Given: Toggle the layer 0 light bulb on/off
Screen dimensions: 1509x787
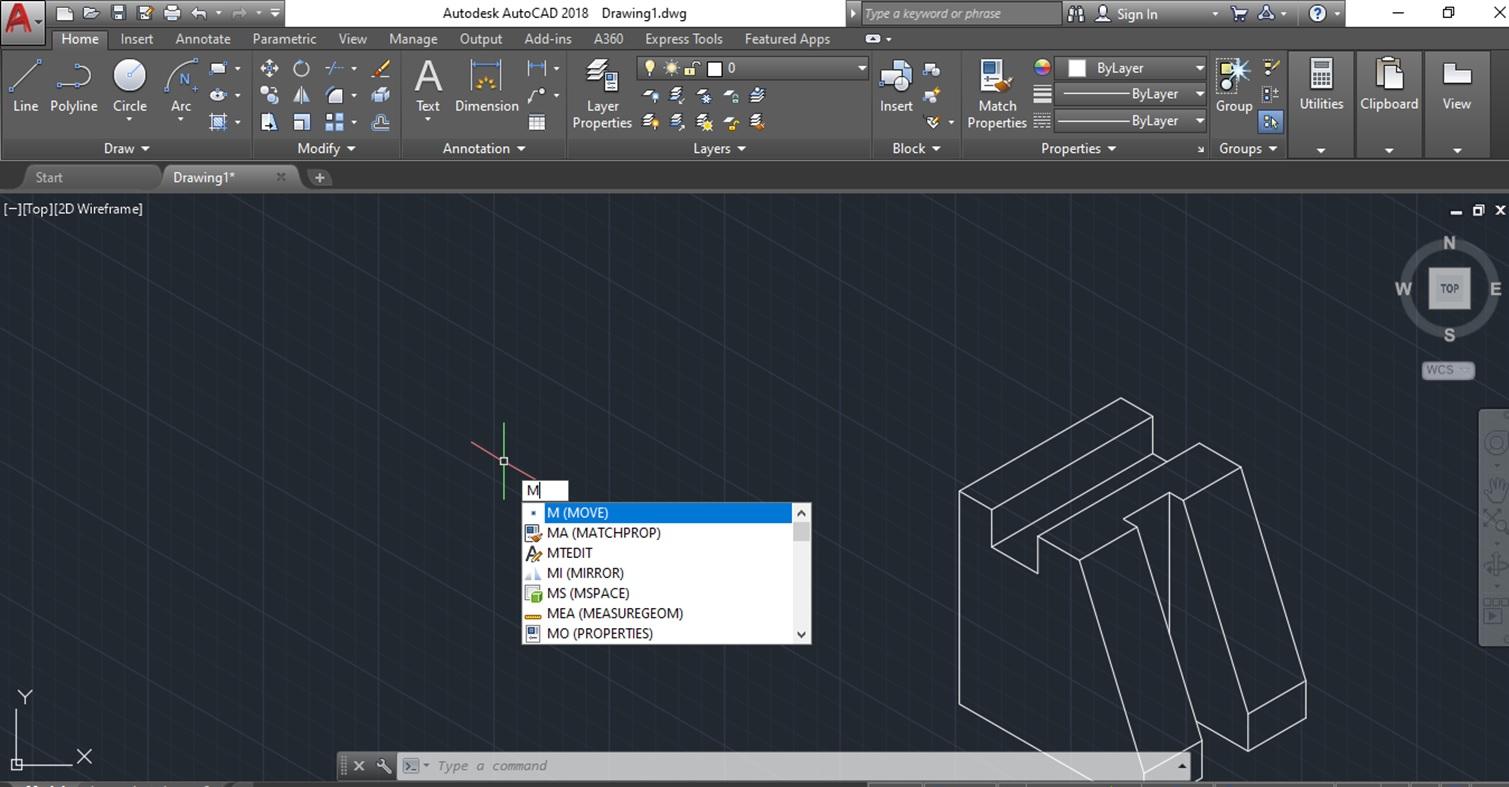Looking at the screenshot, I should [x=649, y=68].
